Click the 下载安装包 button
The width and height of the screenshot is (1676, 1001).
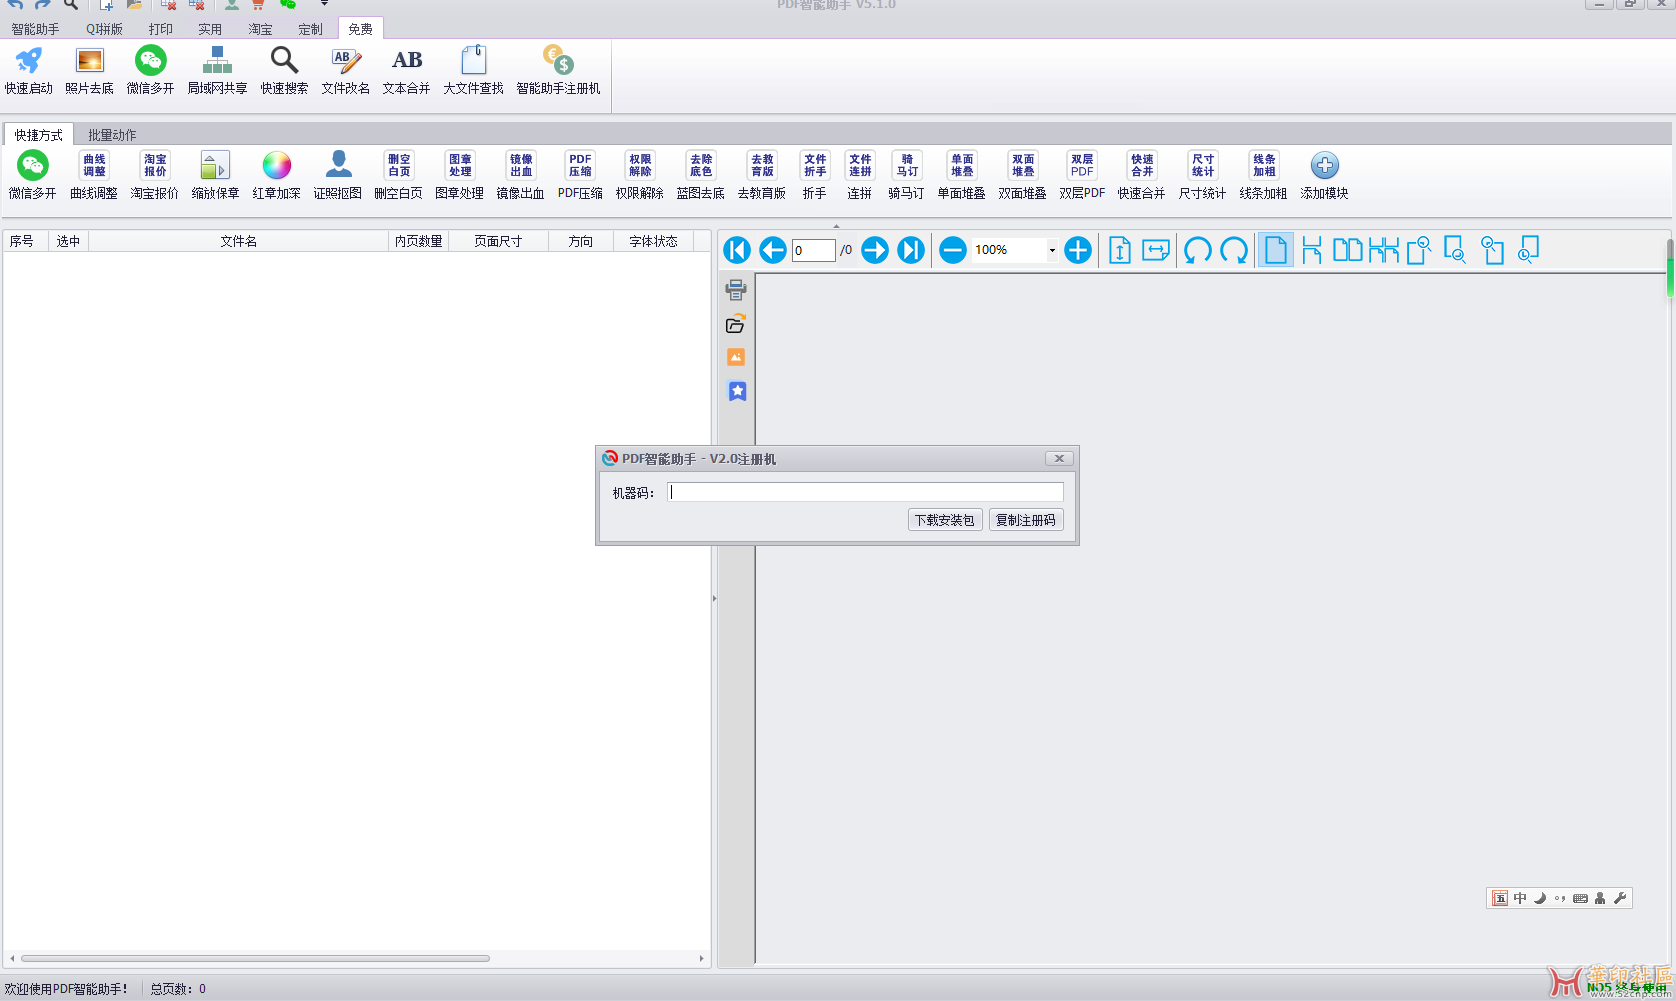tap(944, 520)
